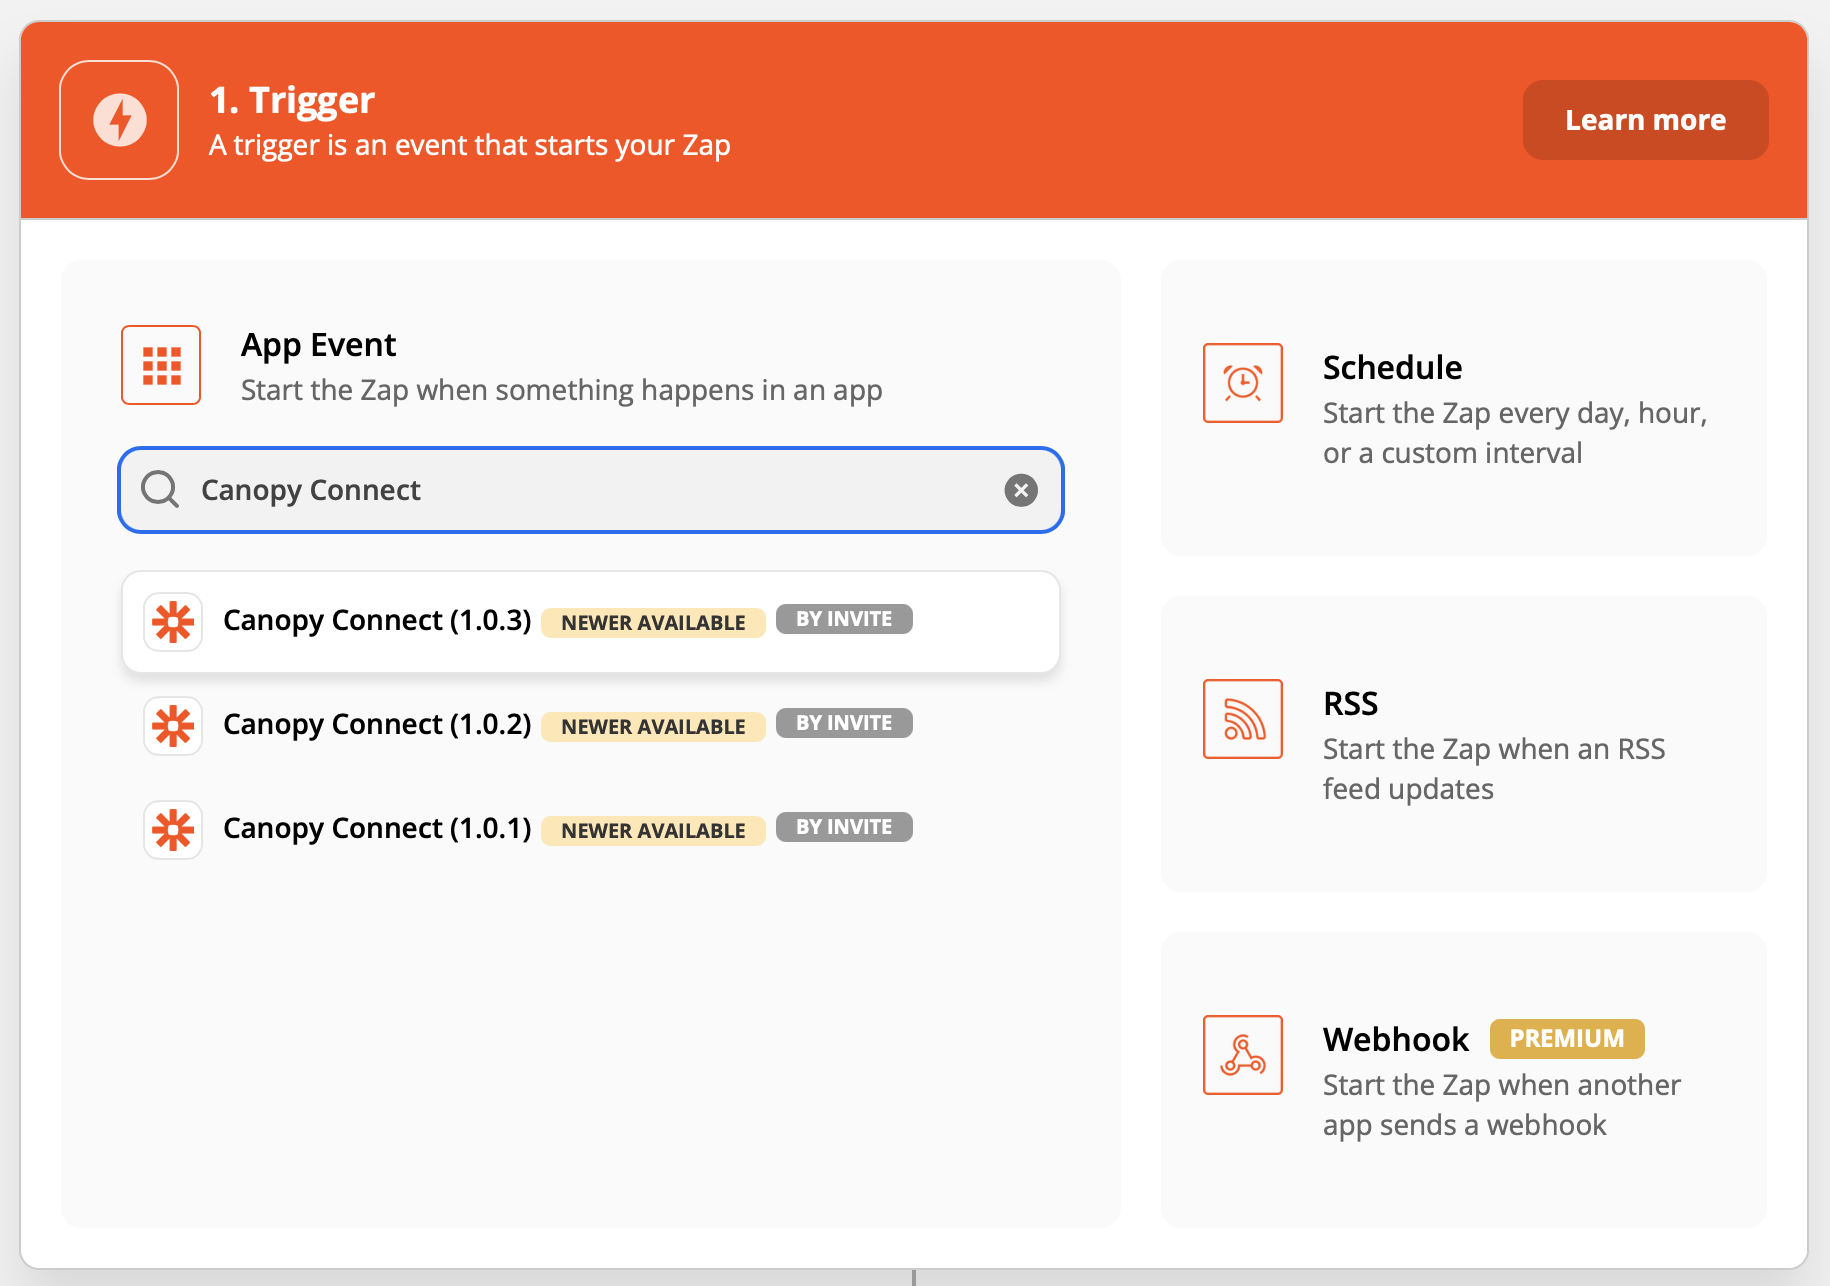
Task: Click the PREMIUM badge next to Webhook
Action: [1567, 1039]
